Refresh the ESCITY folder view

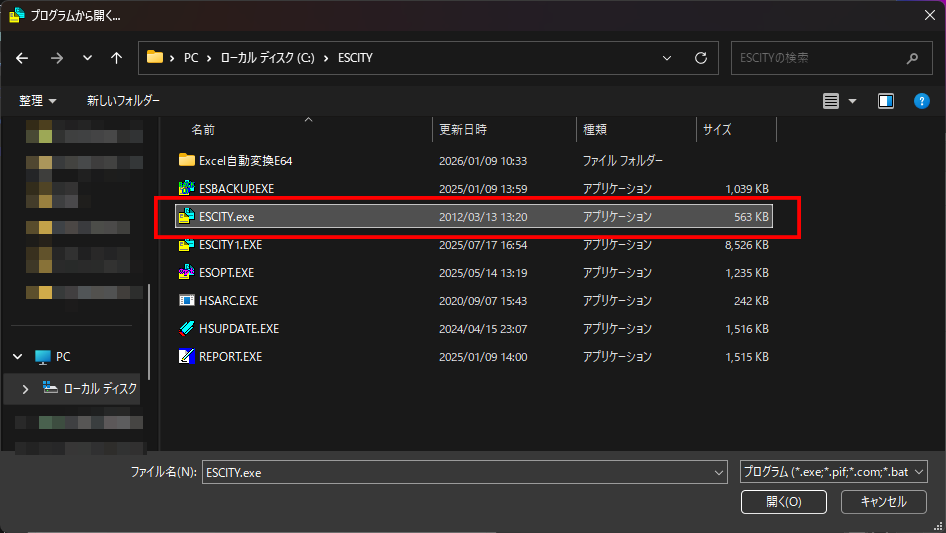click(x=700, y=58)
